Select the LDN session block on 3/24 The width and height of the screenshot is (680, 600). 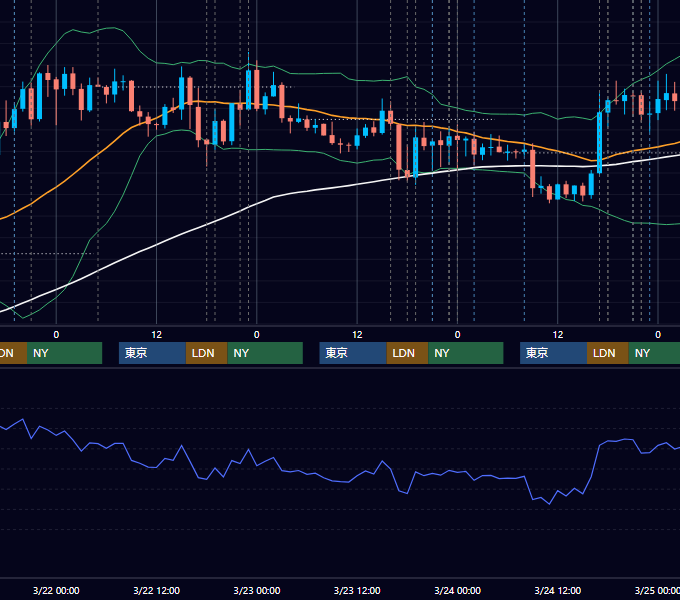[608, 353]
